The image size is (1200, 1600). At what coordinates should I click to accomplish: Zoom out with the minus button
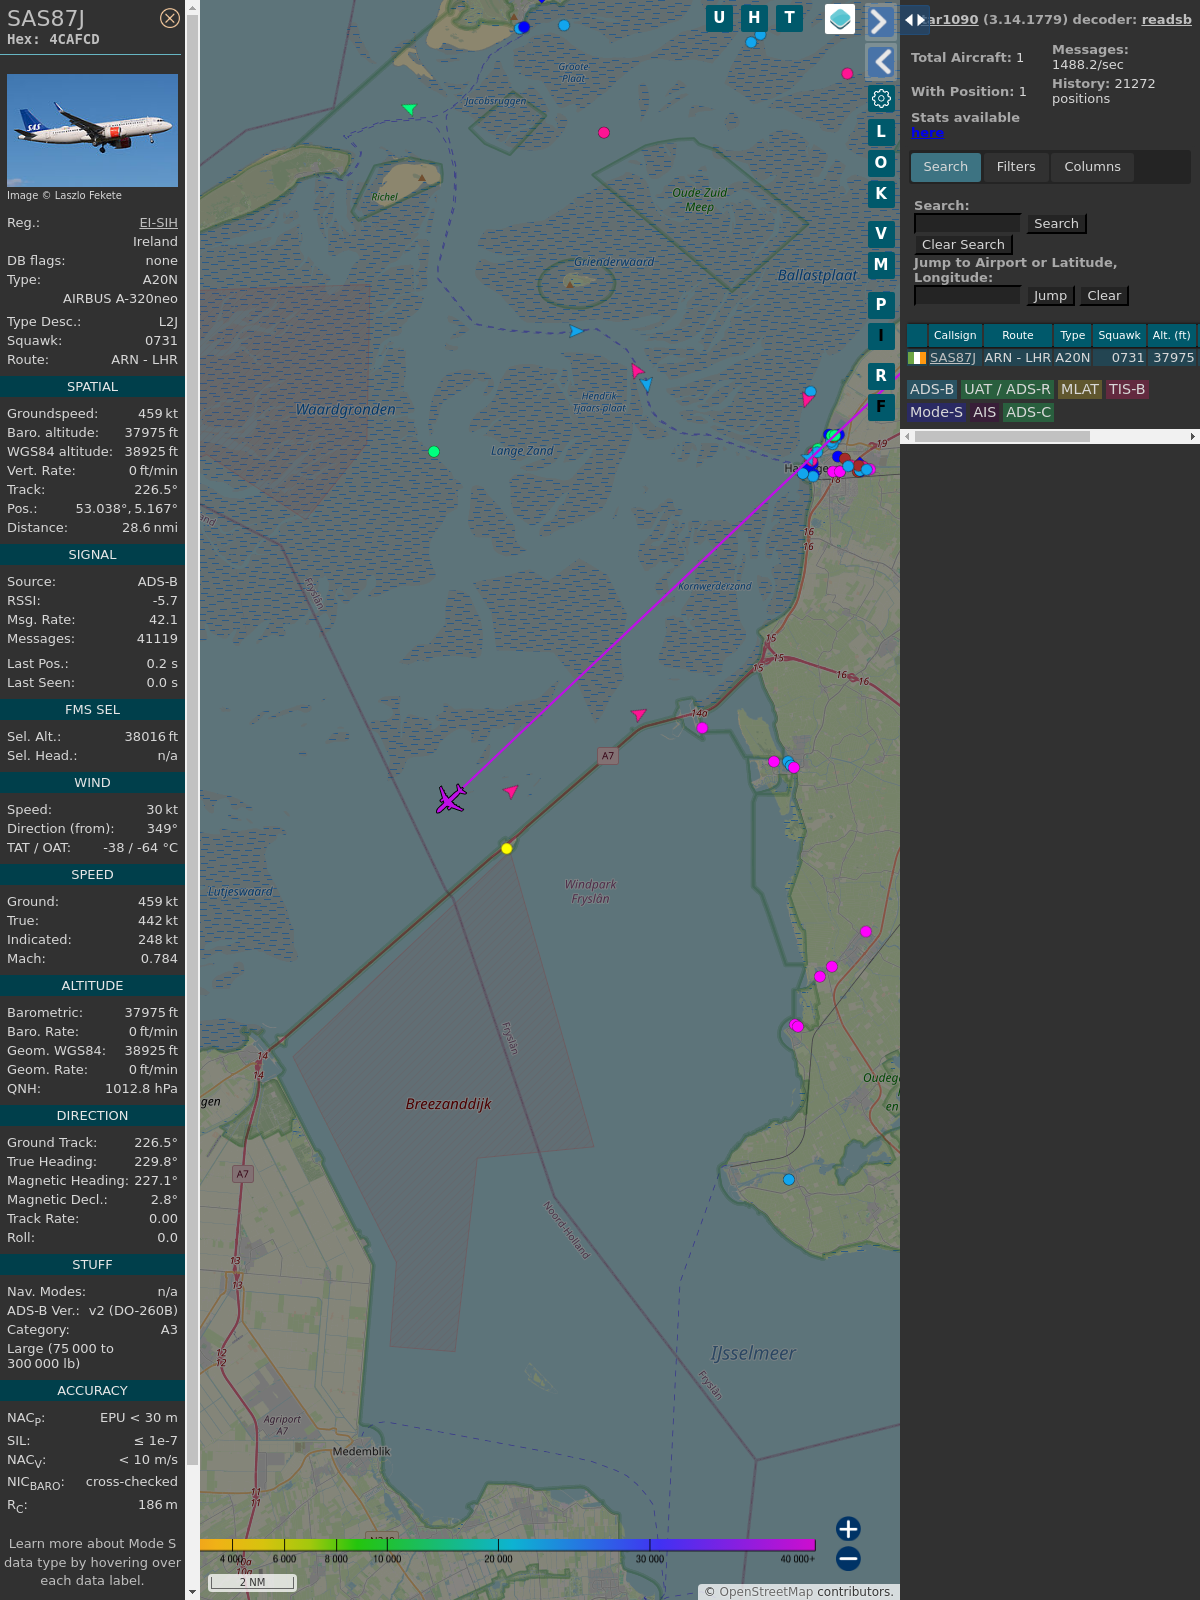[848, 1558]
